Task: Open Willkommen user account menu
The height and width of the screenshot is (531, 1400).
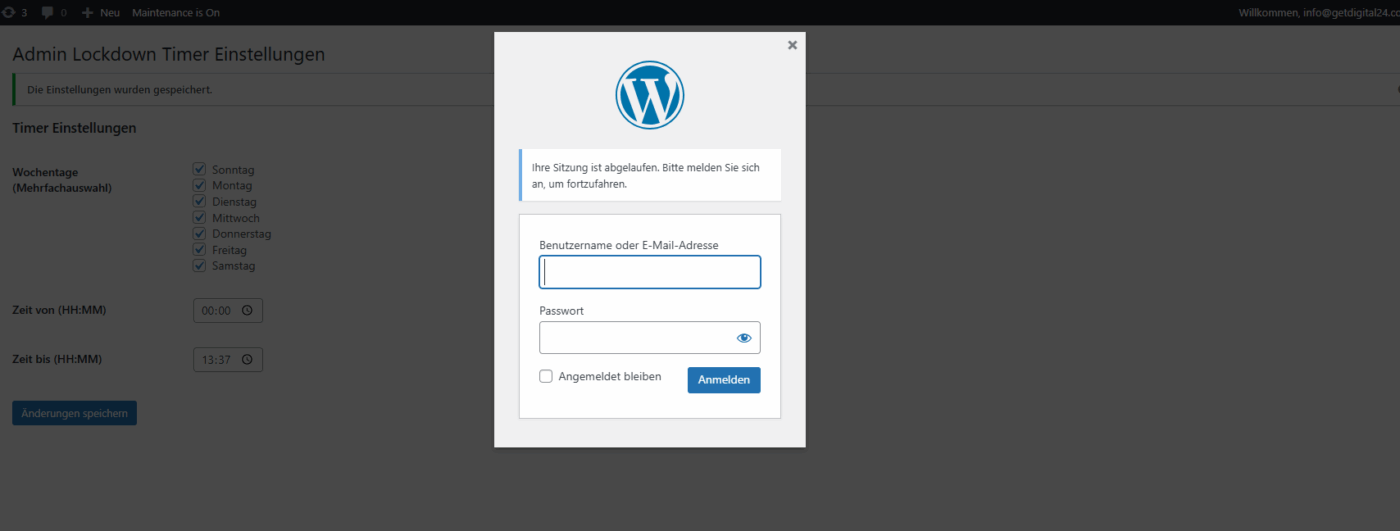Action: [x=1318, y=12]
